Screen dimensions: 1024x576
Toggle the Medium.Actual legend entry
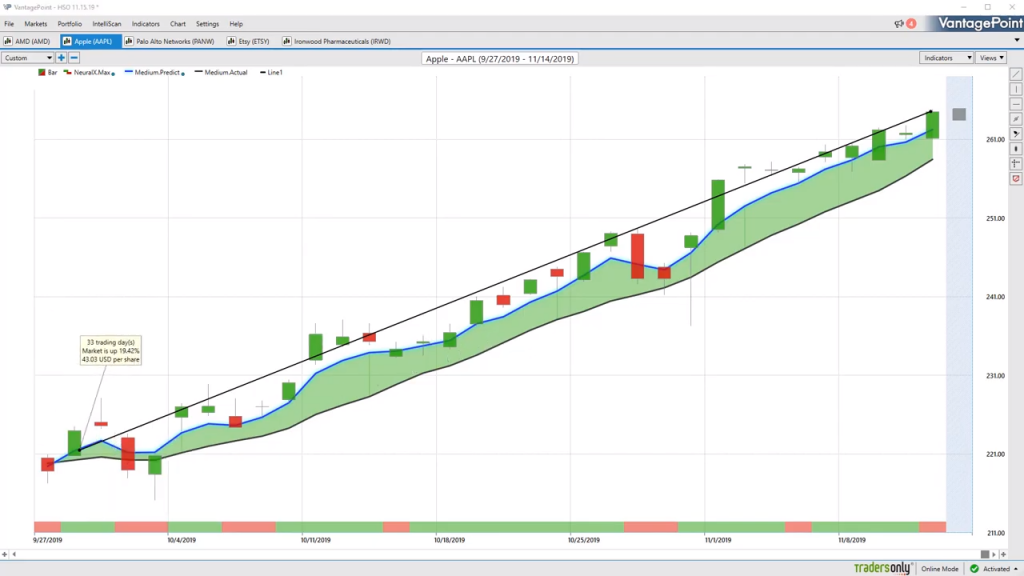pyautogui.click(x=221, y=72)
